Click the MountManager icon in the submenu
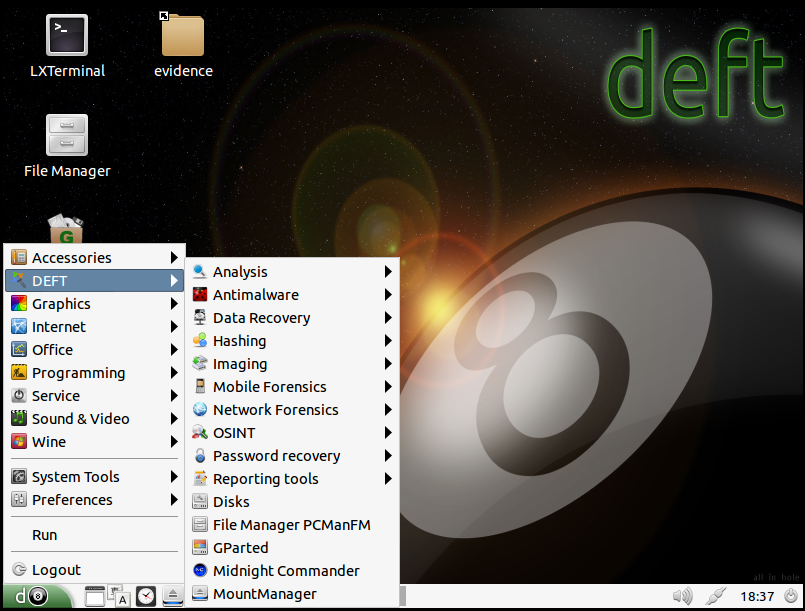 (x=200, y=594)
